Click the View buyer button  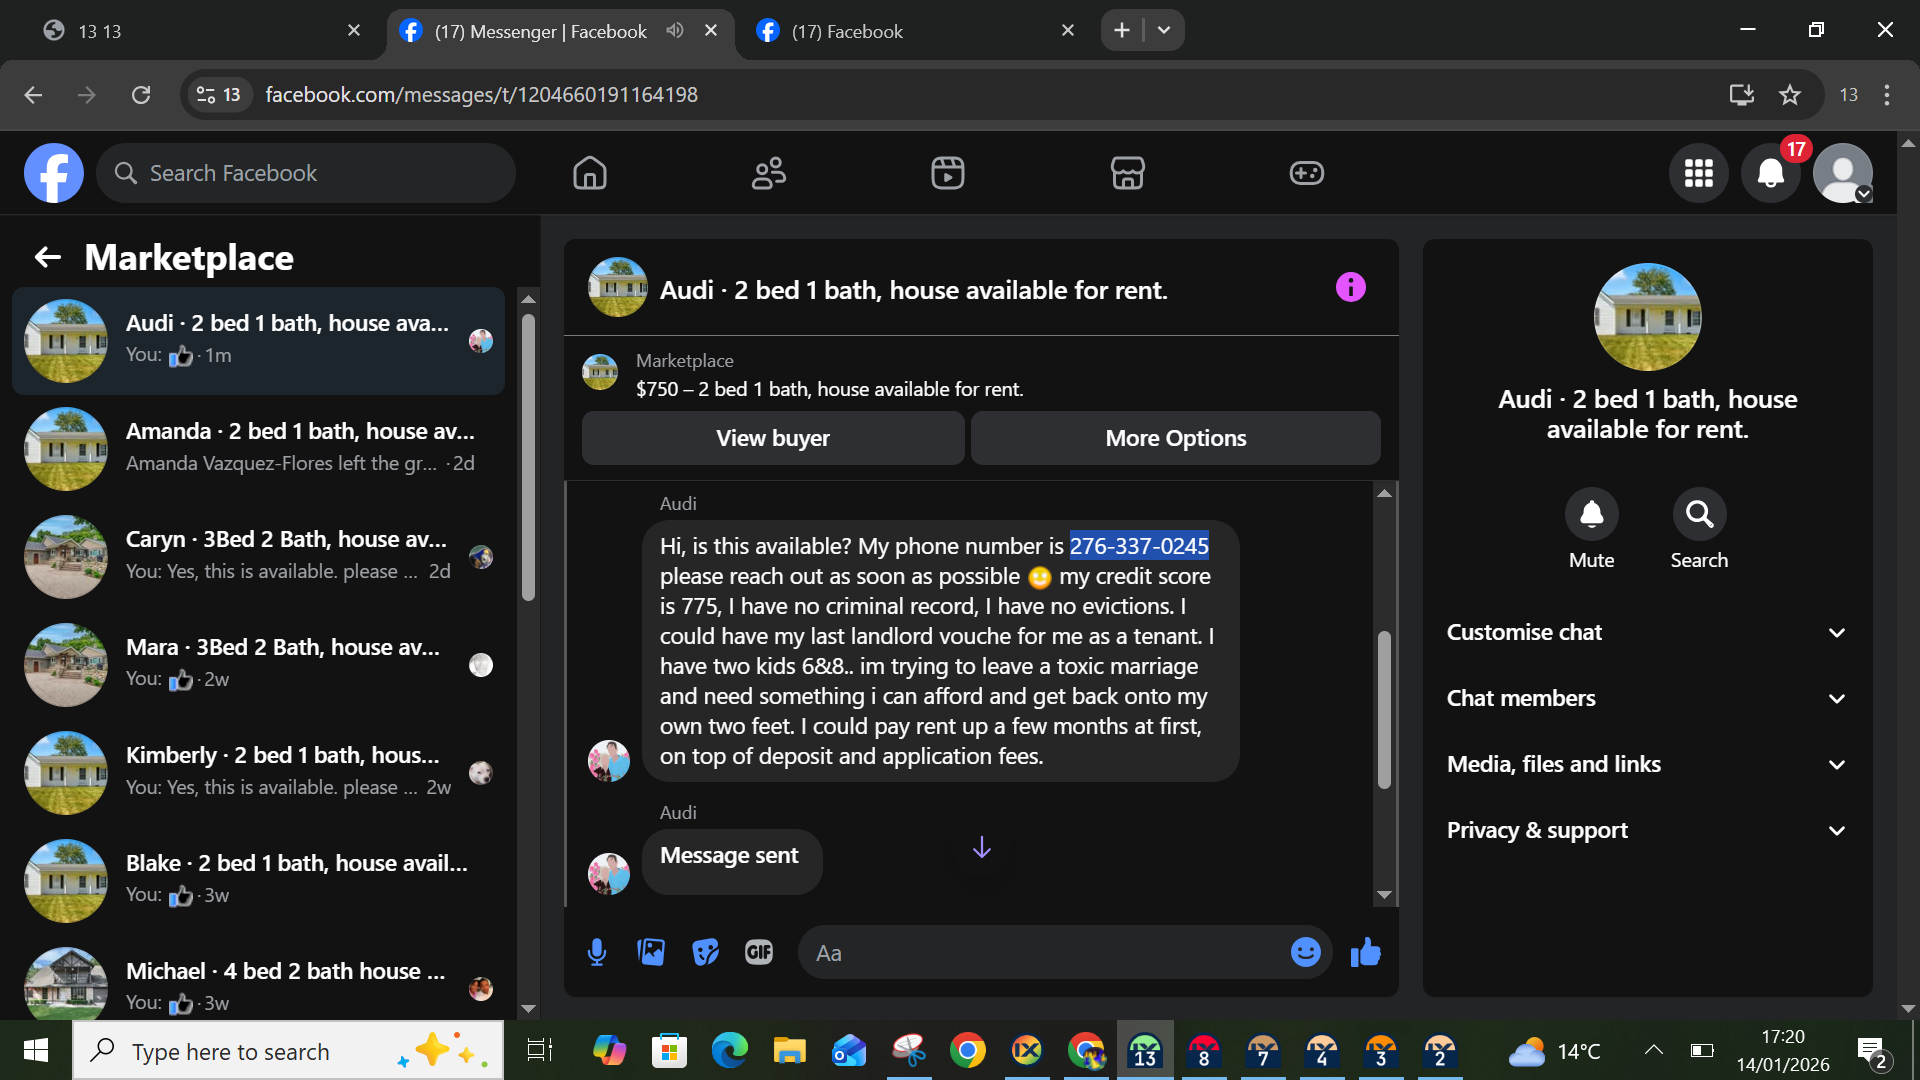pos(772,438)
